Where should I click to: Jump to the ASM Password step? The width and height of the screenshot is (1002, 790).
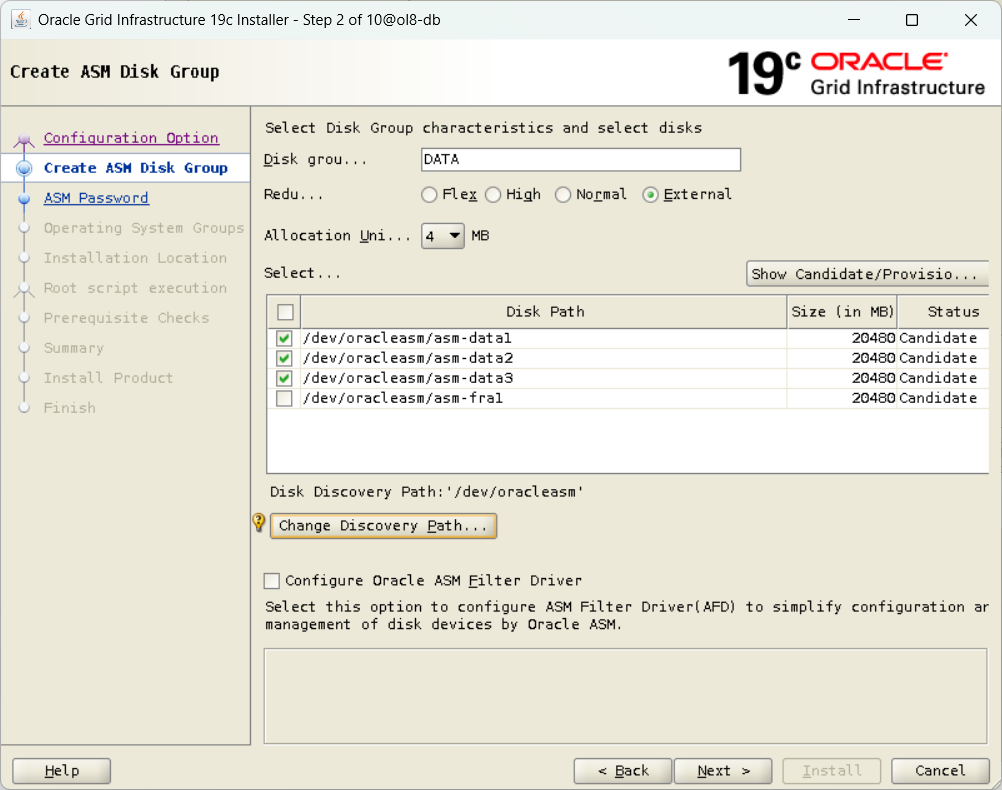coord(96,198)
